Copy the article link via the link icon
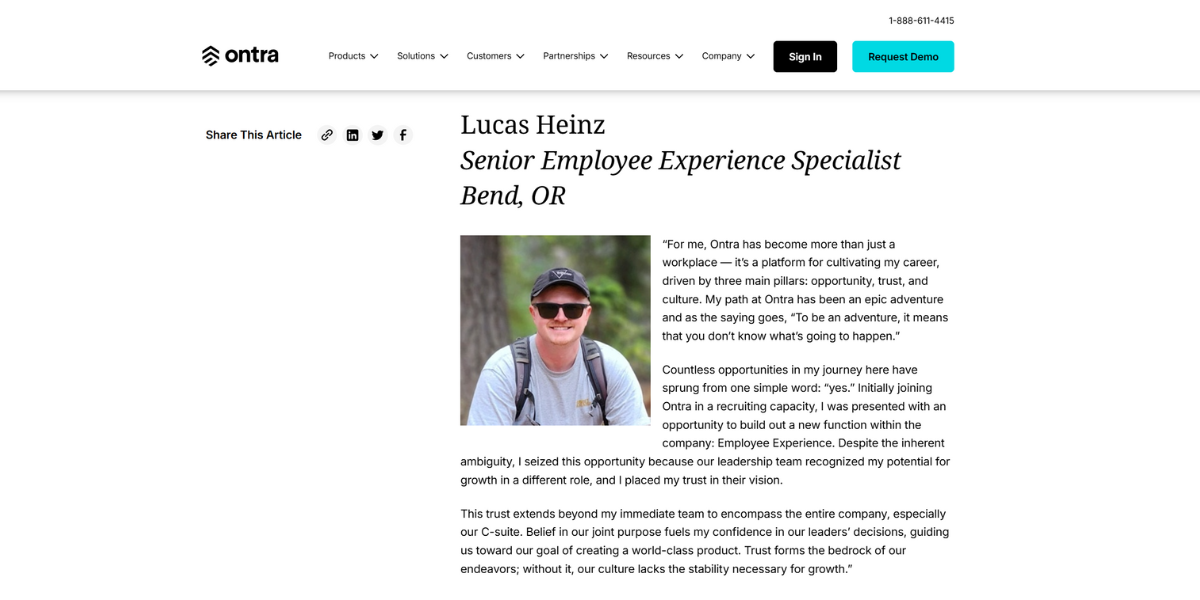Viewport: 1200px width, 600px height. (327, 135)
